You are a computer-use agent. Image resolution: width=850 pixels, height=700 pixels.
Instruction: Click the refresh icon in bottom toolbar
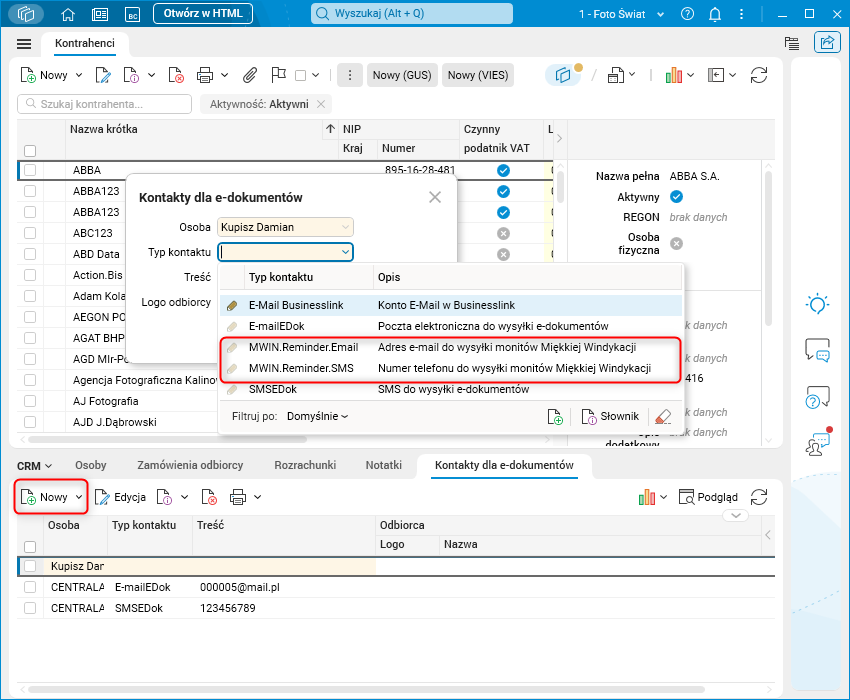[759, 497]
